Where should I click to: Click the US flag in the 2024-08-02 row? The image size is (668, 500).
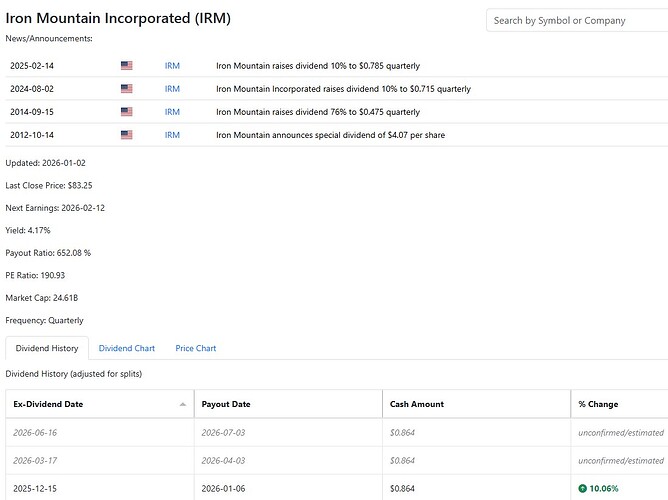pos(127,88)
